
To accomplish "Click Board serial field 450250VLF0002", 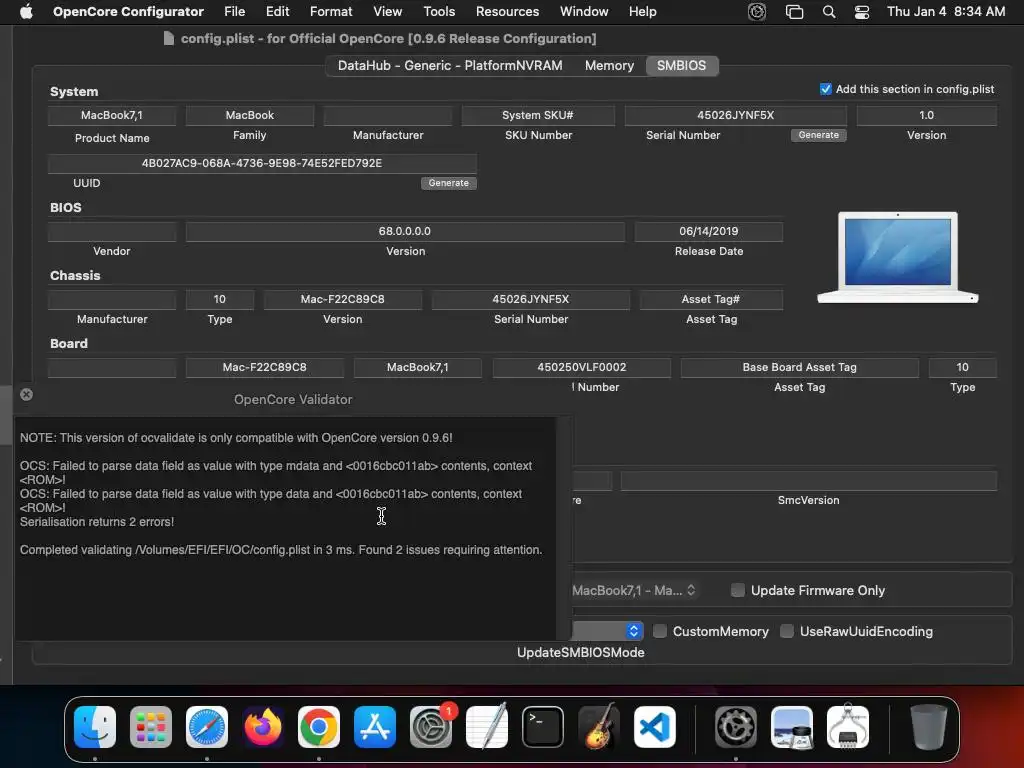I will coord(582,367).
